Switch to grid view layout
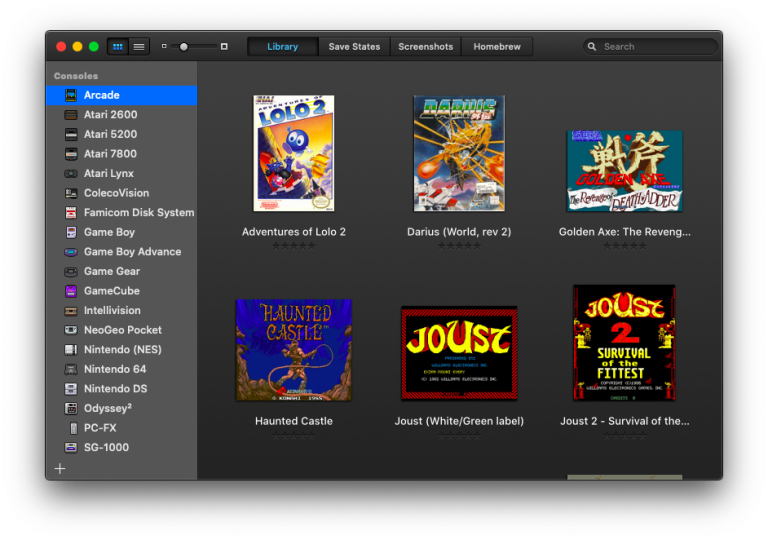This screenshot has height=540, width=768. click(x=118, y=47)
